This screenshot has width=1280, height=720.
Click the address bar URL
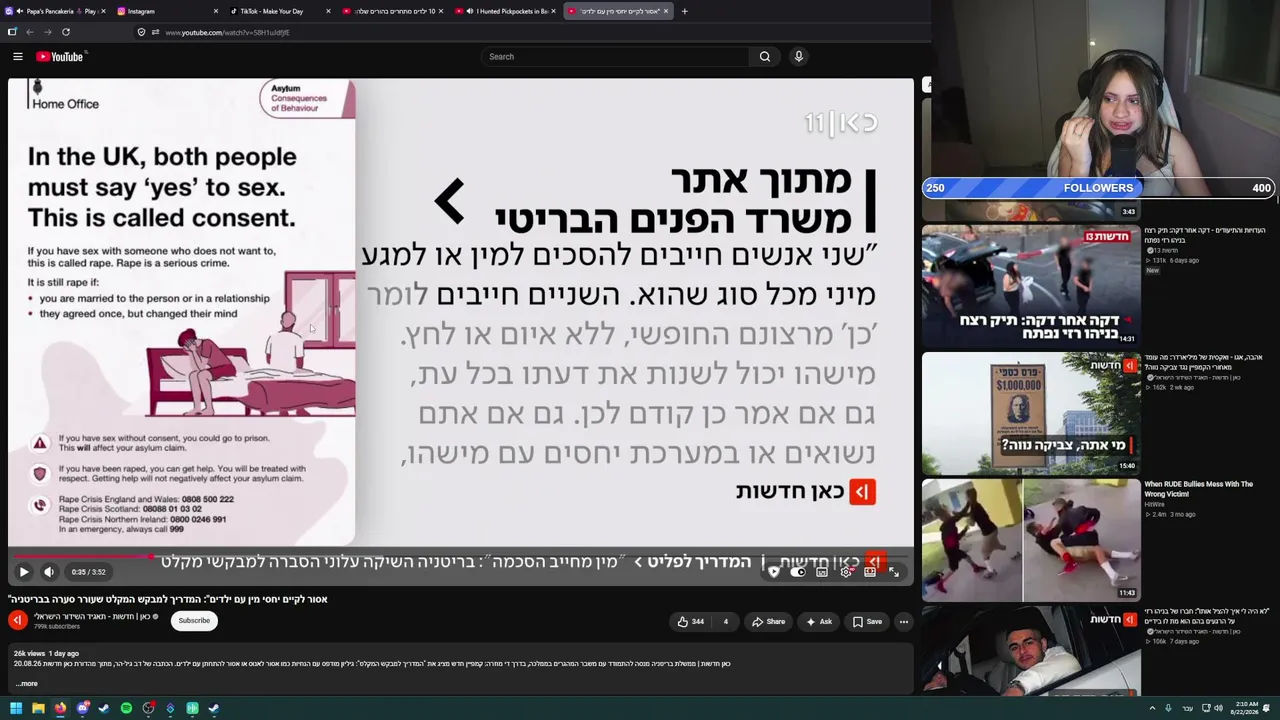pos(227,32)
